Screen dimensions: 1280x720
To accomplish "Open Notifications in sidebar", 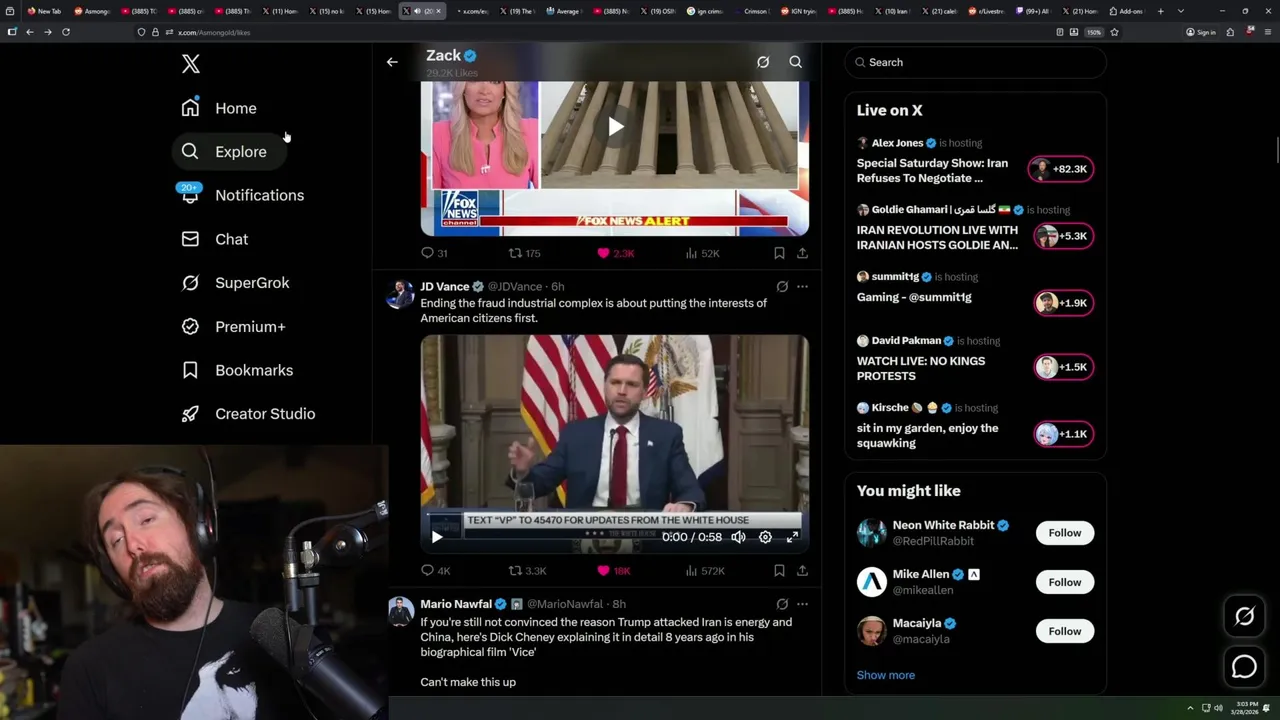I will point(241,195).
